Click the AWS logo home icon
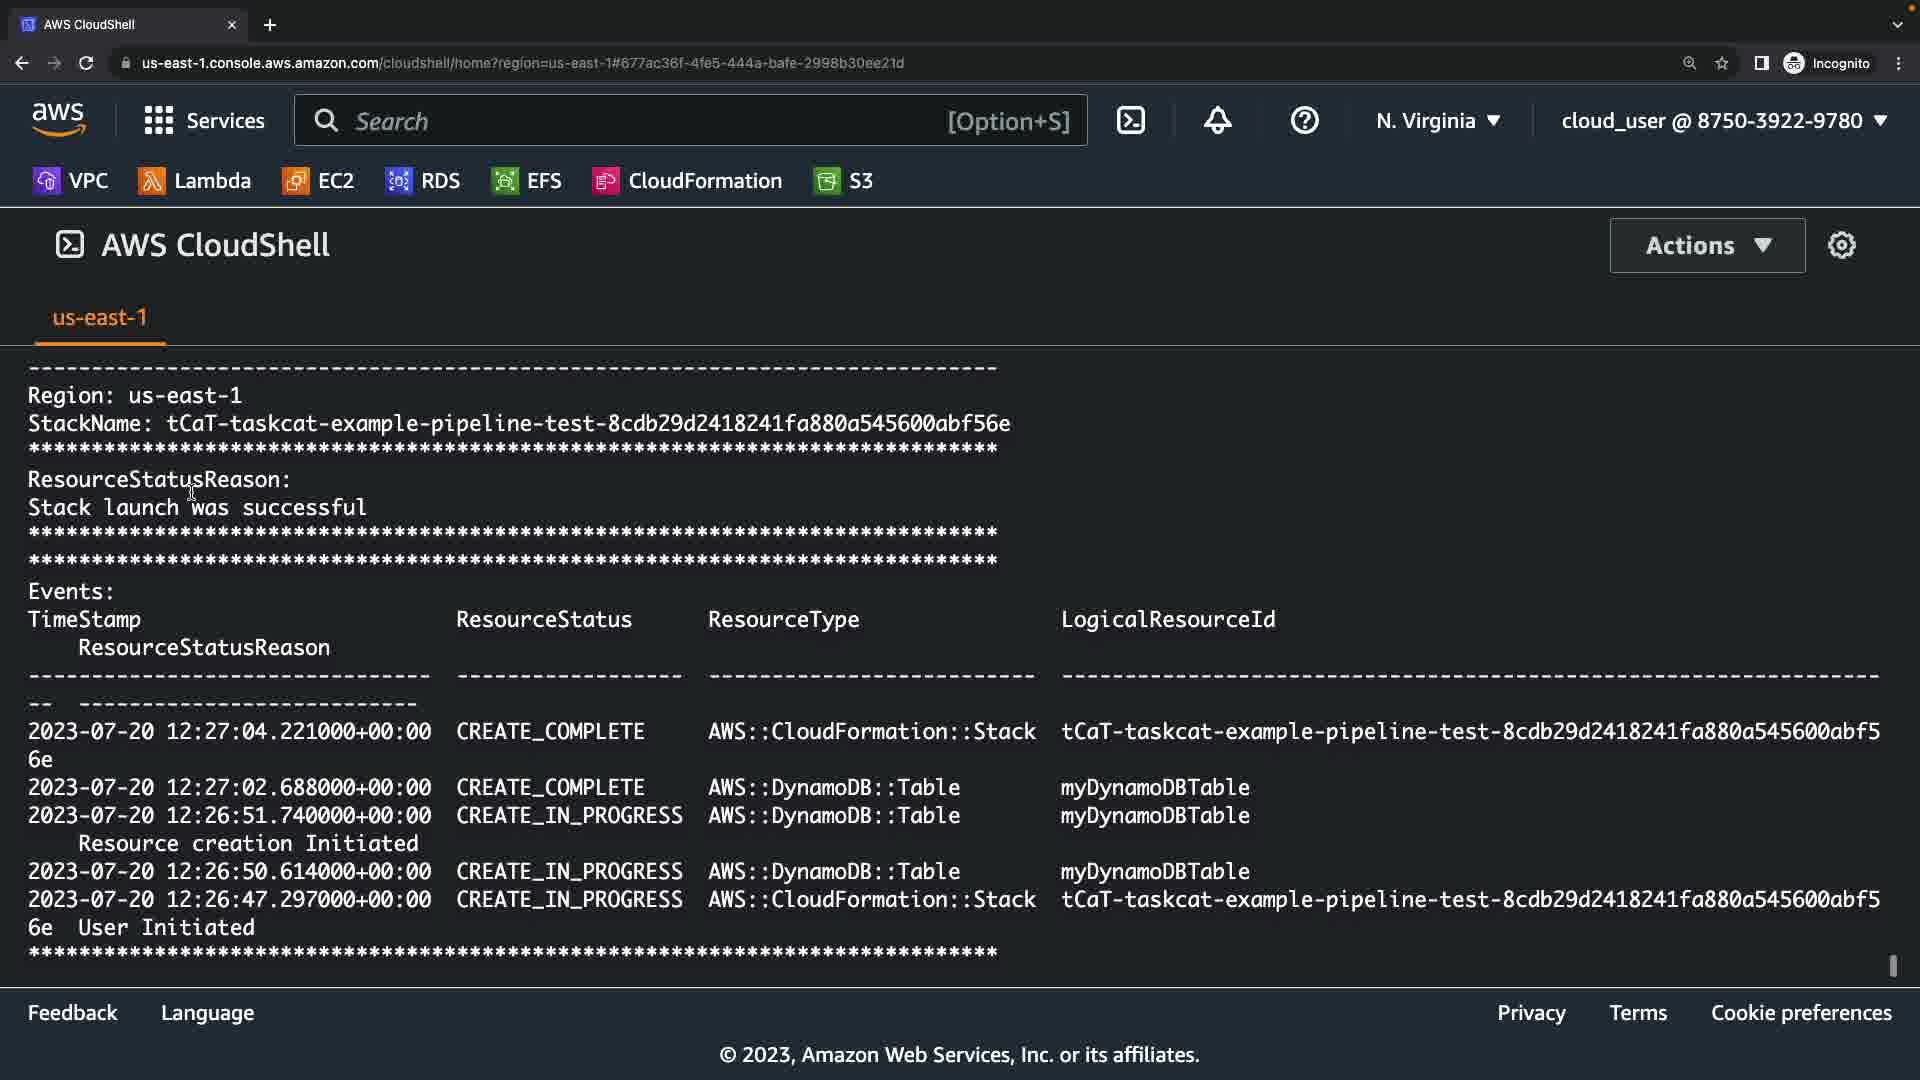The width and height of the screenshot is (1920, 1080). click(x=58, y=120)
